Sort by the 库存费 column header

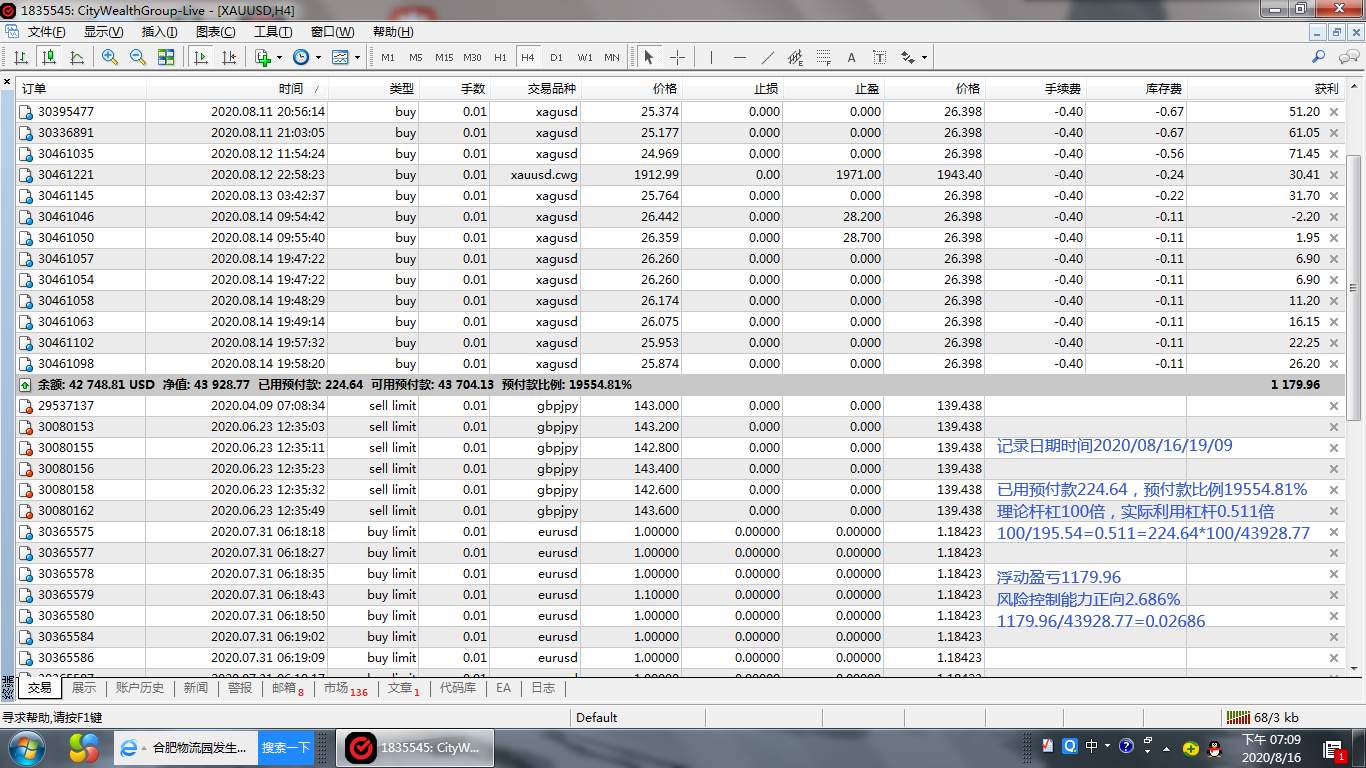coord(1136,89)
